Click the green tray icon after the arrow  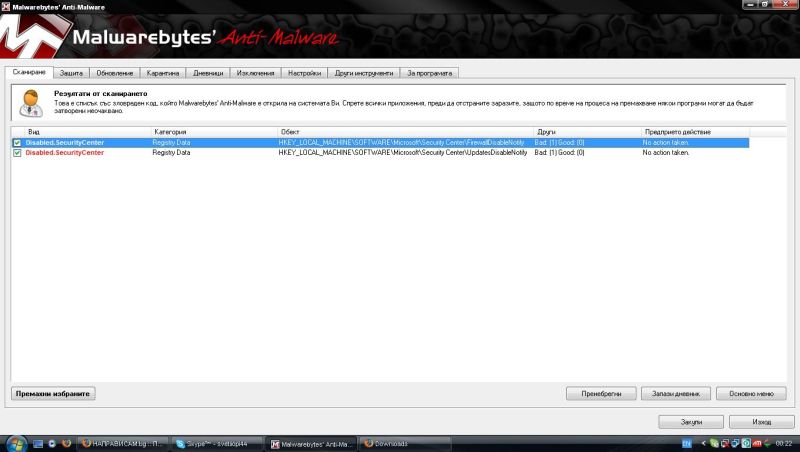(714, 443)
